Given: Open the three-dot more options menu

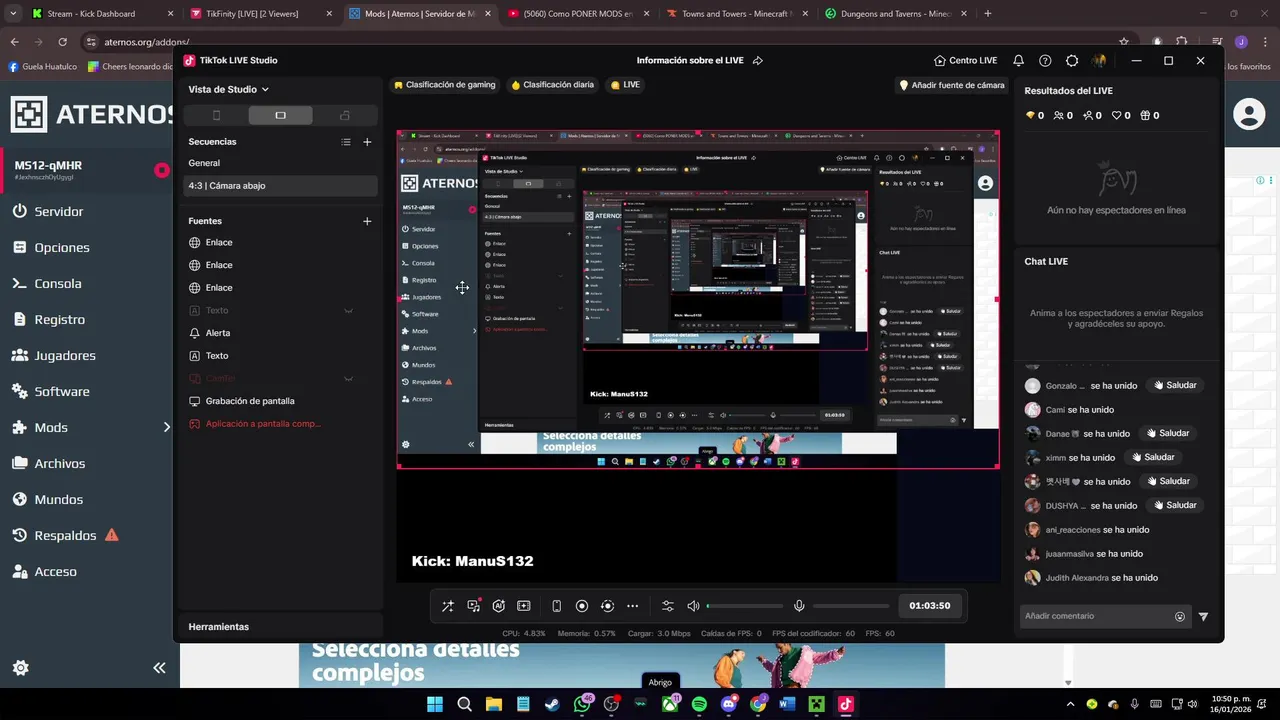Looking at the screenshot, I should coord(632,606).
